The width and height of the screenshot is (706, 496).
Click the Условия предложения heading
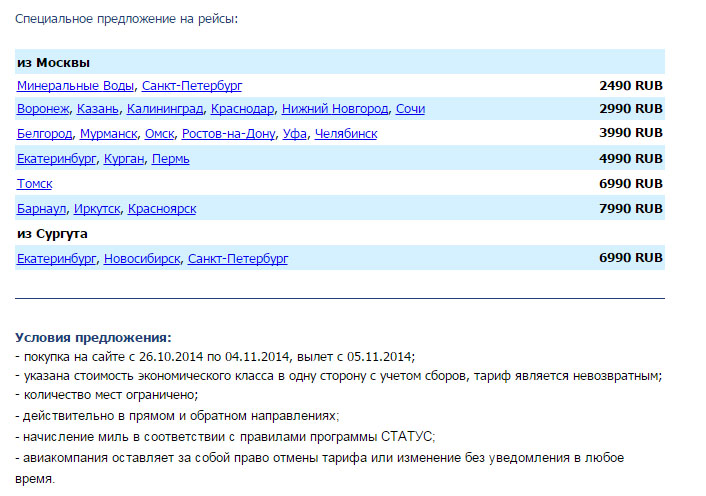pyautogui.click(x=93, y=338)
